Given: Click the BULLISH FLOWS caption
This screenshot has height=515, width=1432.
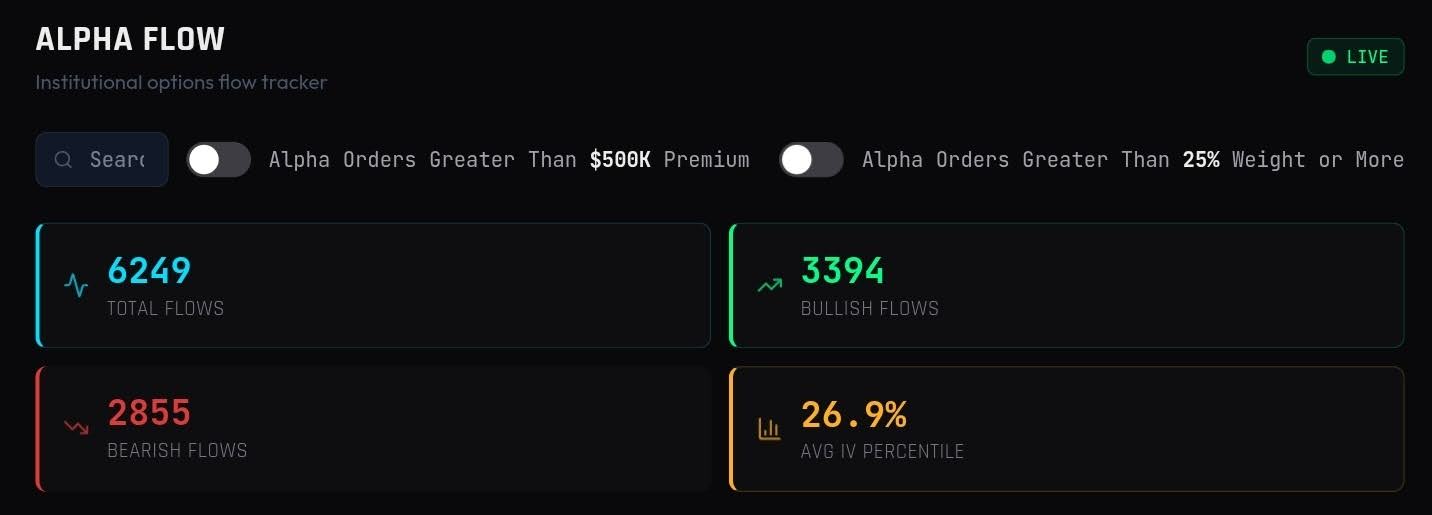Looking at the screenshot, I should (870, 309).
